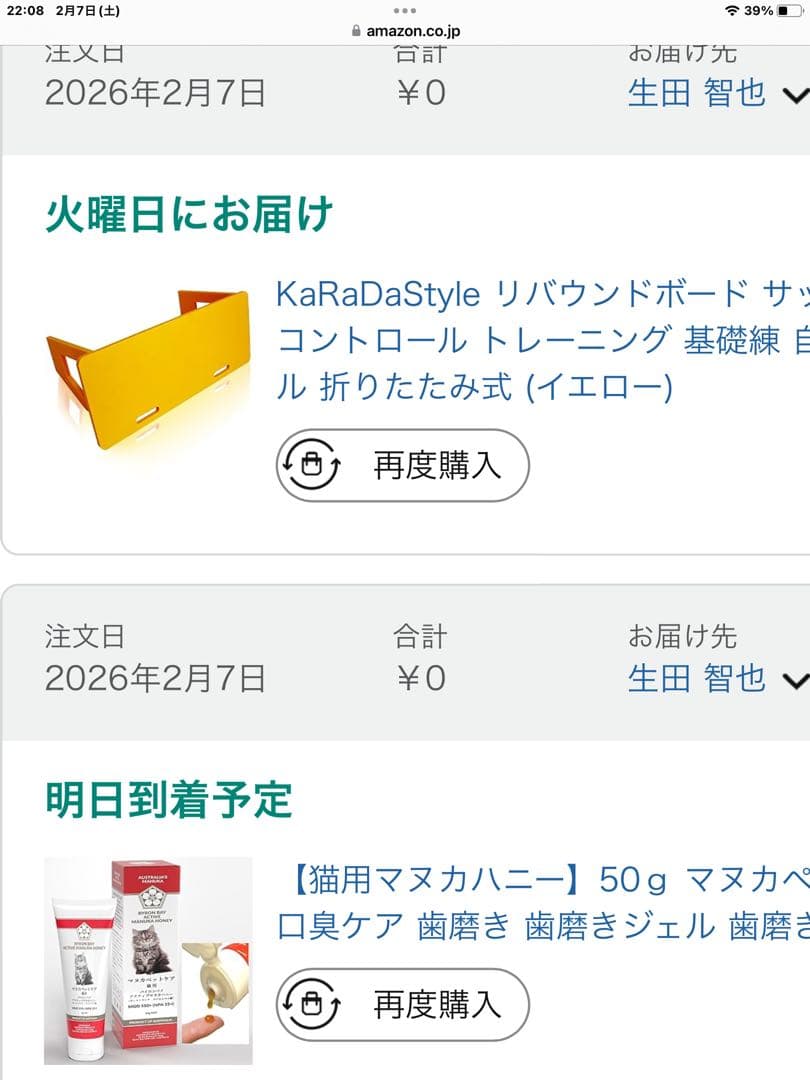
Task: Tap the 22:08 clock in the status bar
Action: (25, 10)
